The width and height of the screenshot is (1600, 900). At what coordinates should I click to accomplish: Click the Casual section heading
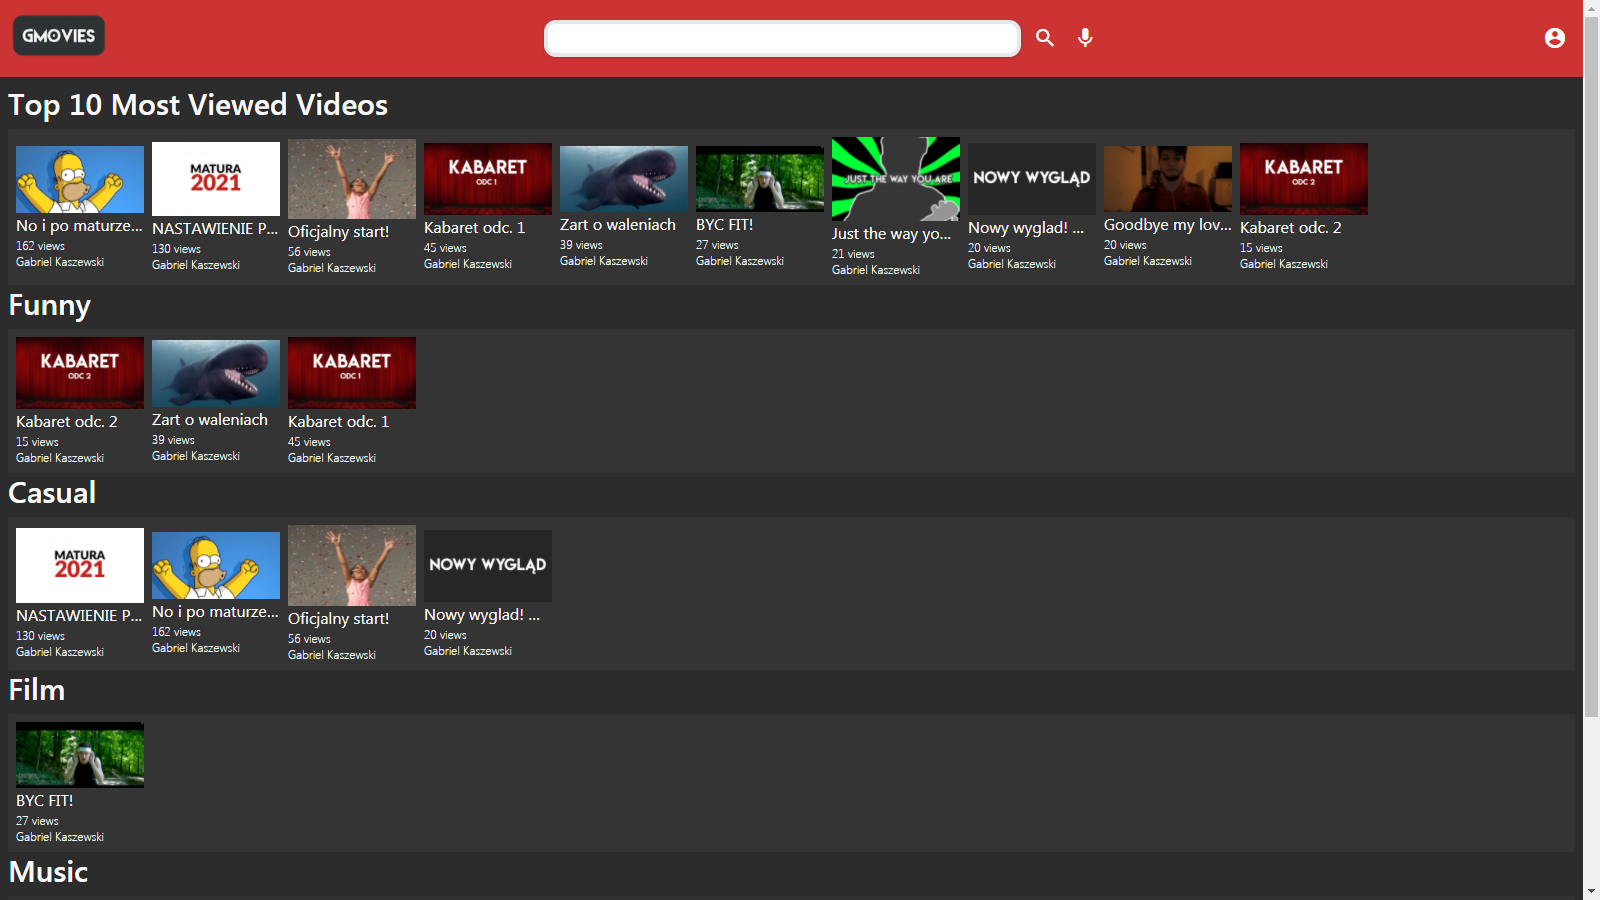[52, 493]
